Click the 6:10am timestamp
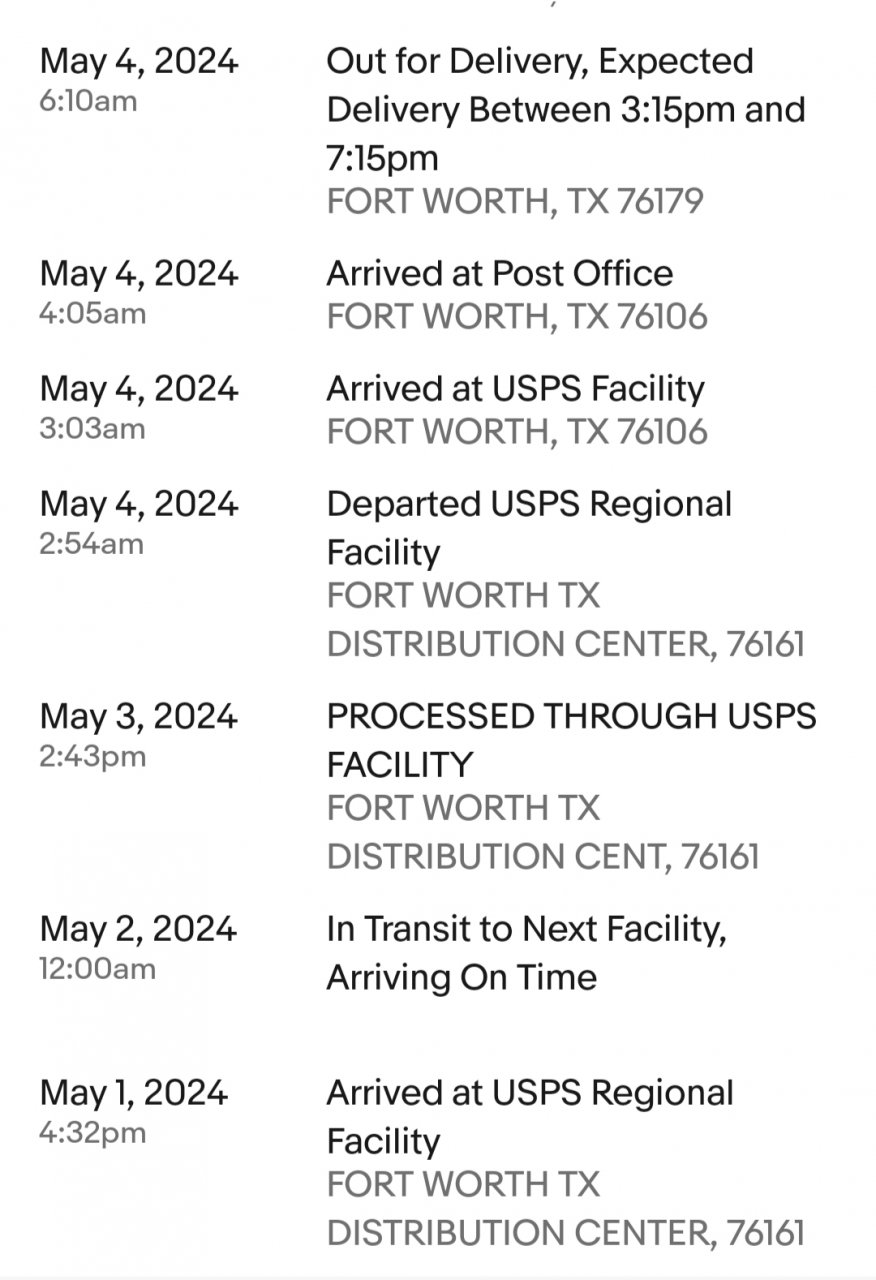Viewport: 876px width, 1280px height. 88,101
